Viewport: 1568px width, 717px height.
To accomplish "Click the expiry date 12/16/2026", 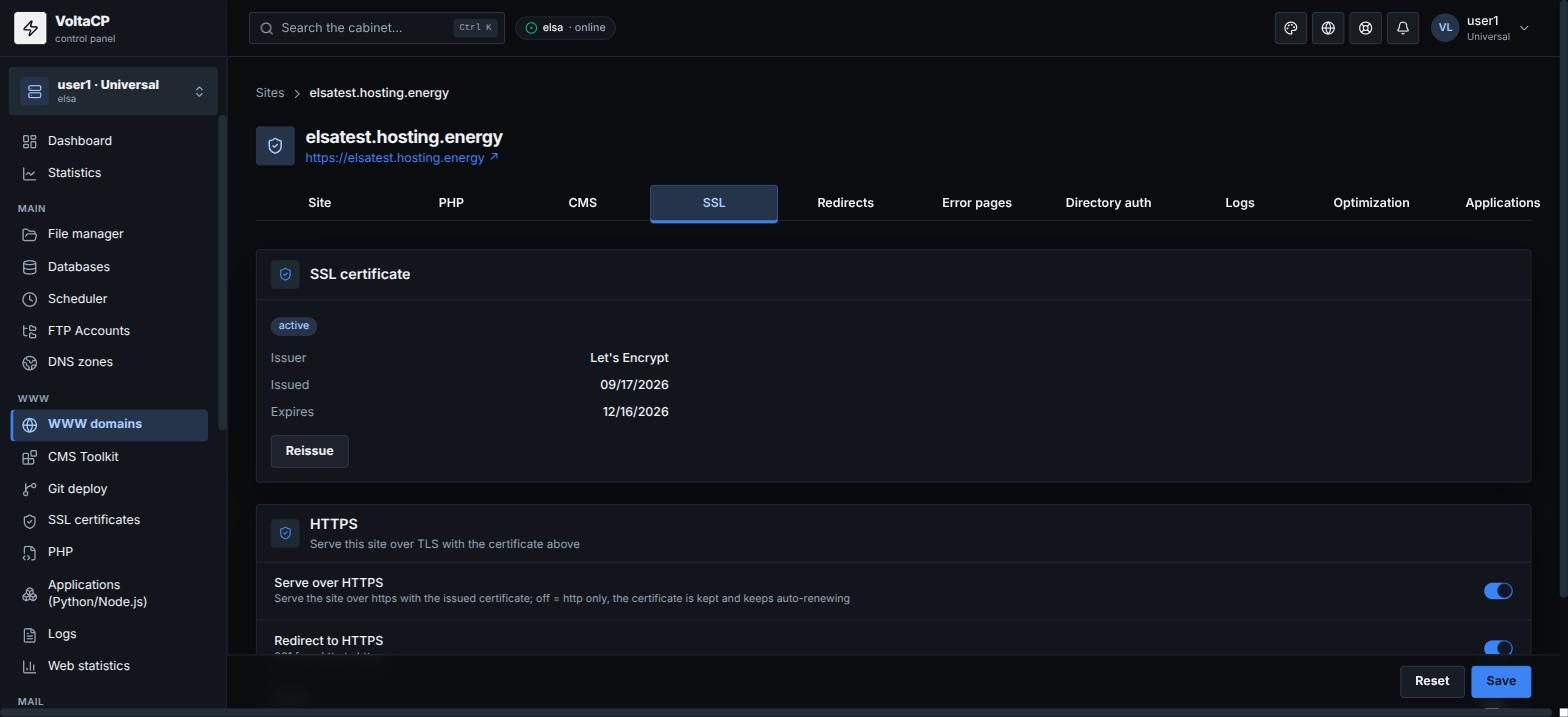I will click(635, 412).
